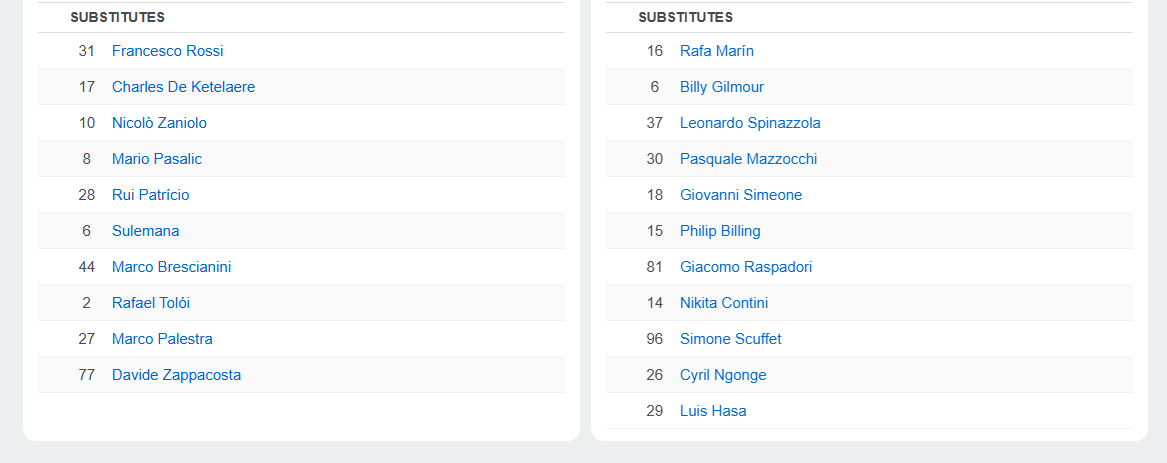The image size is (1167, 463).
Task: Open Luis Hasa player page
Action: point(712,411)
